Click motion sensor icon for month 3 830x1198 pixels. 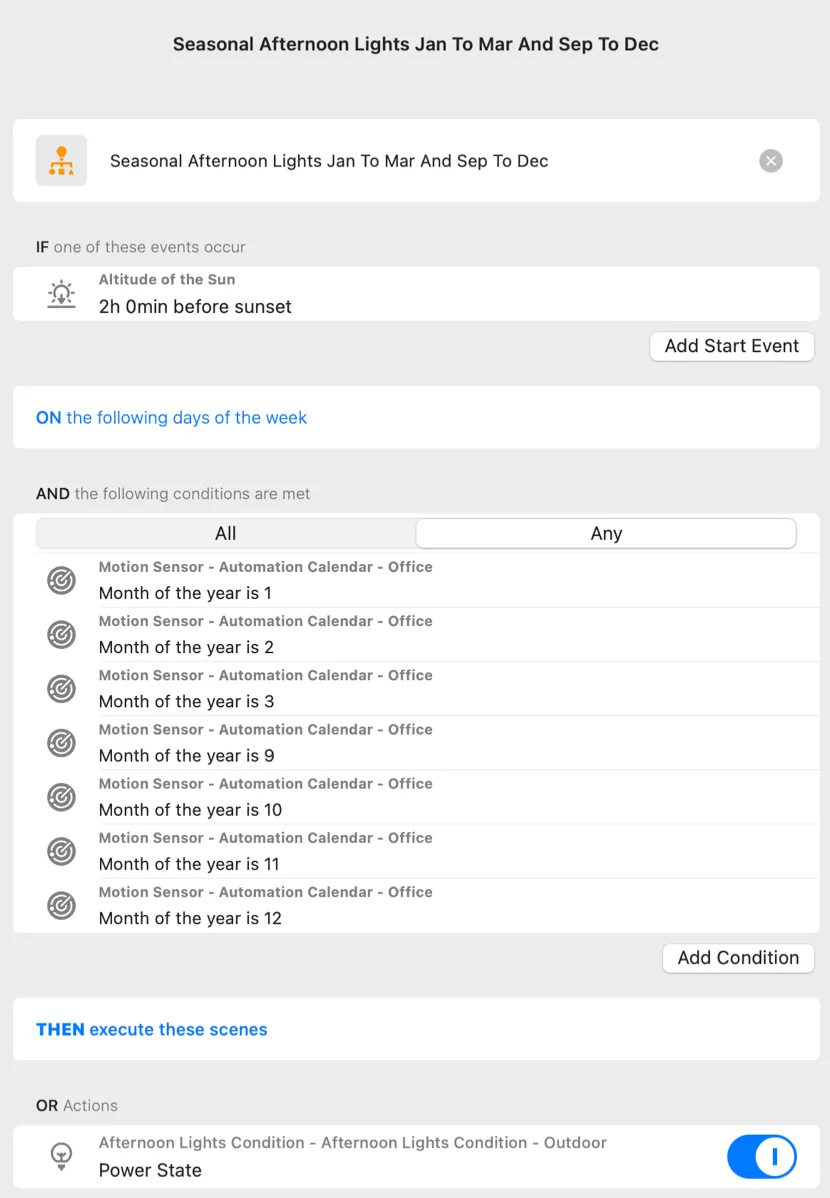pyautogui.click(x=61, y=689)
